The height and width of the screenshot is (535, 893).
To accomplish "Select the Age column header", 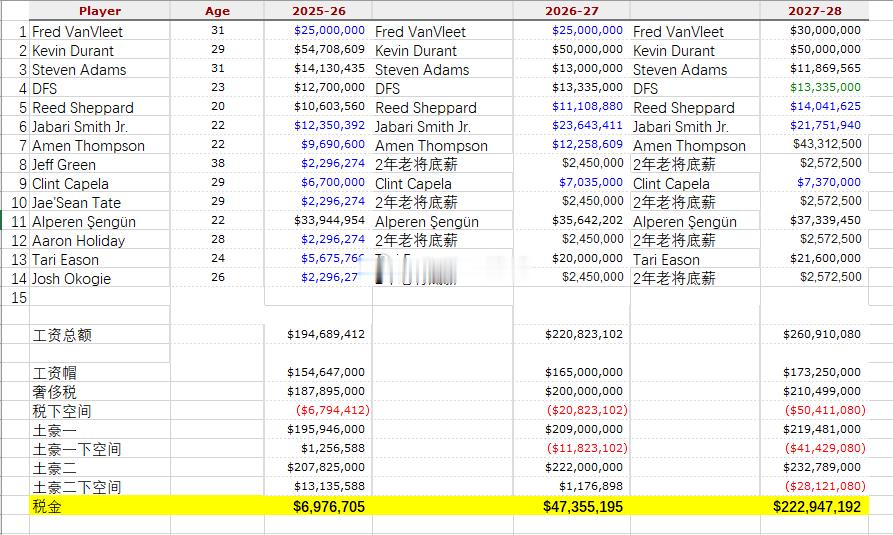I will 217,11.
